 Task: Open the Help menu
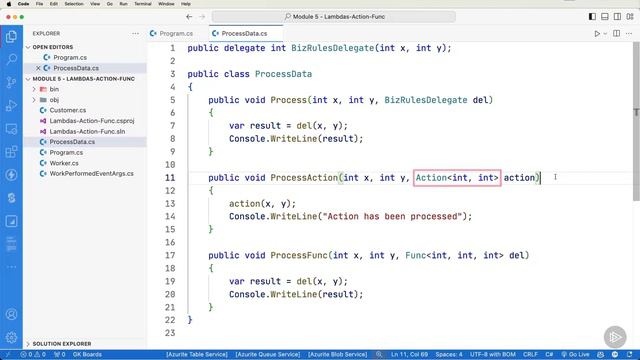[x=186, y=4]
